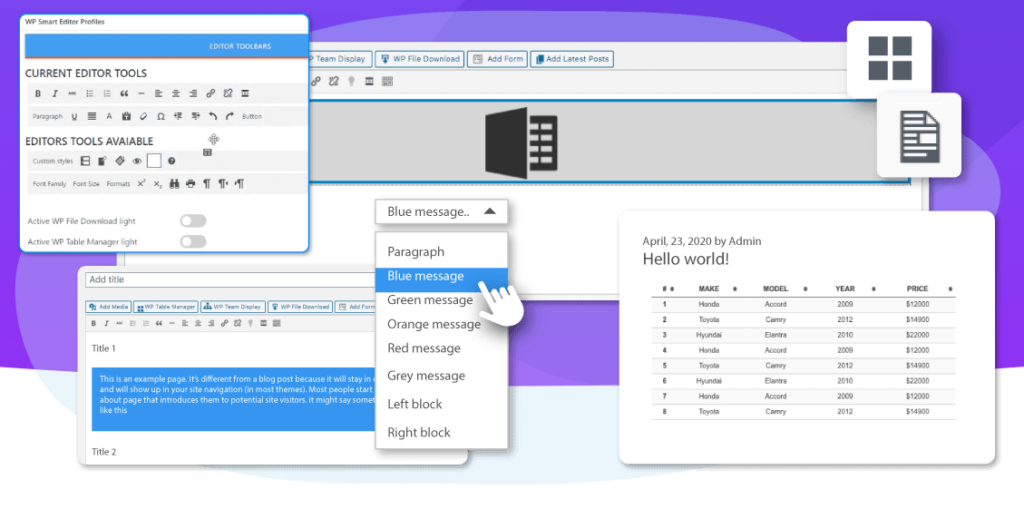Viewport: 1024px width, 509px height.
Task: Click Add Media button in lower editor
Action: [109, 306]
